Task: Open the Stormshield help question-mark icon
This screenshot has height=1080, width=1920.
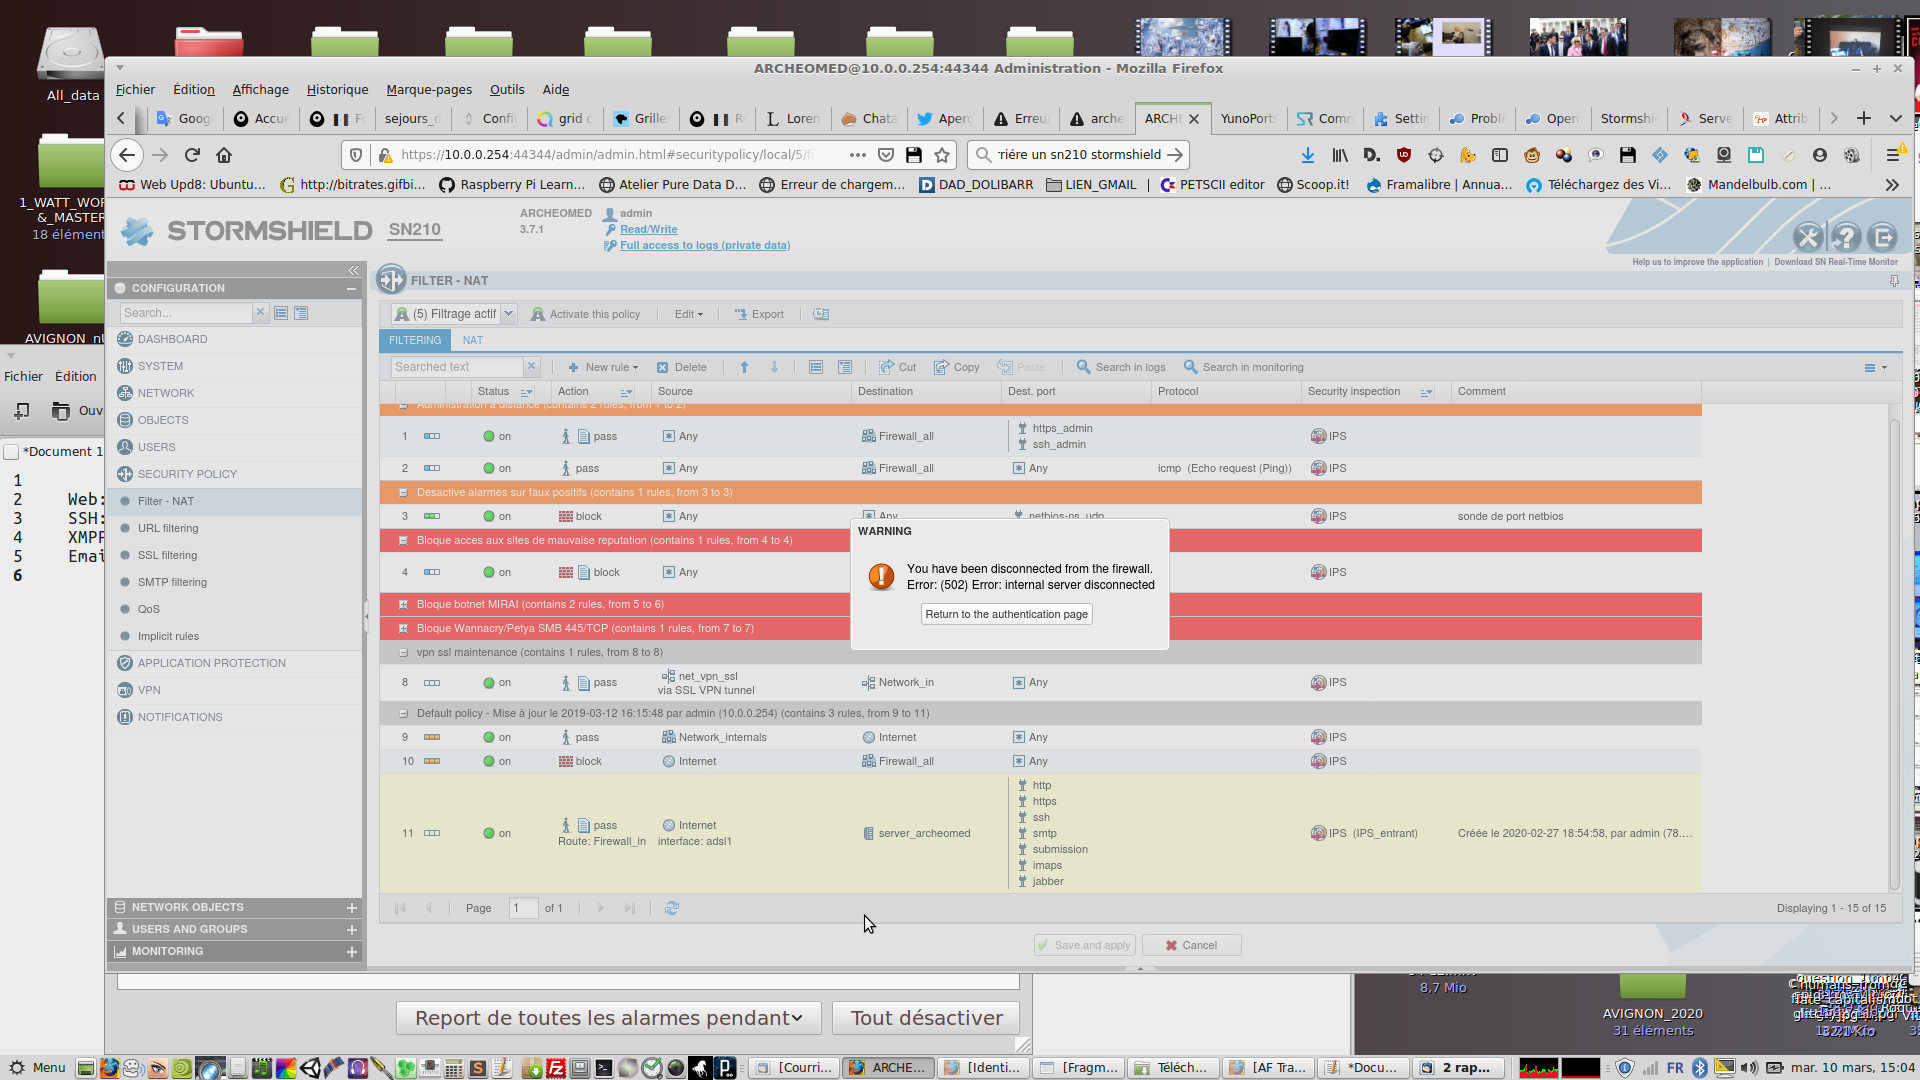Action: coord(1846,237)
